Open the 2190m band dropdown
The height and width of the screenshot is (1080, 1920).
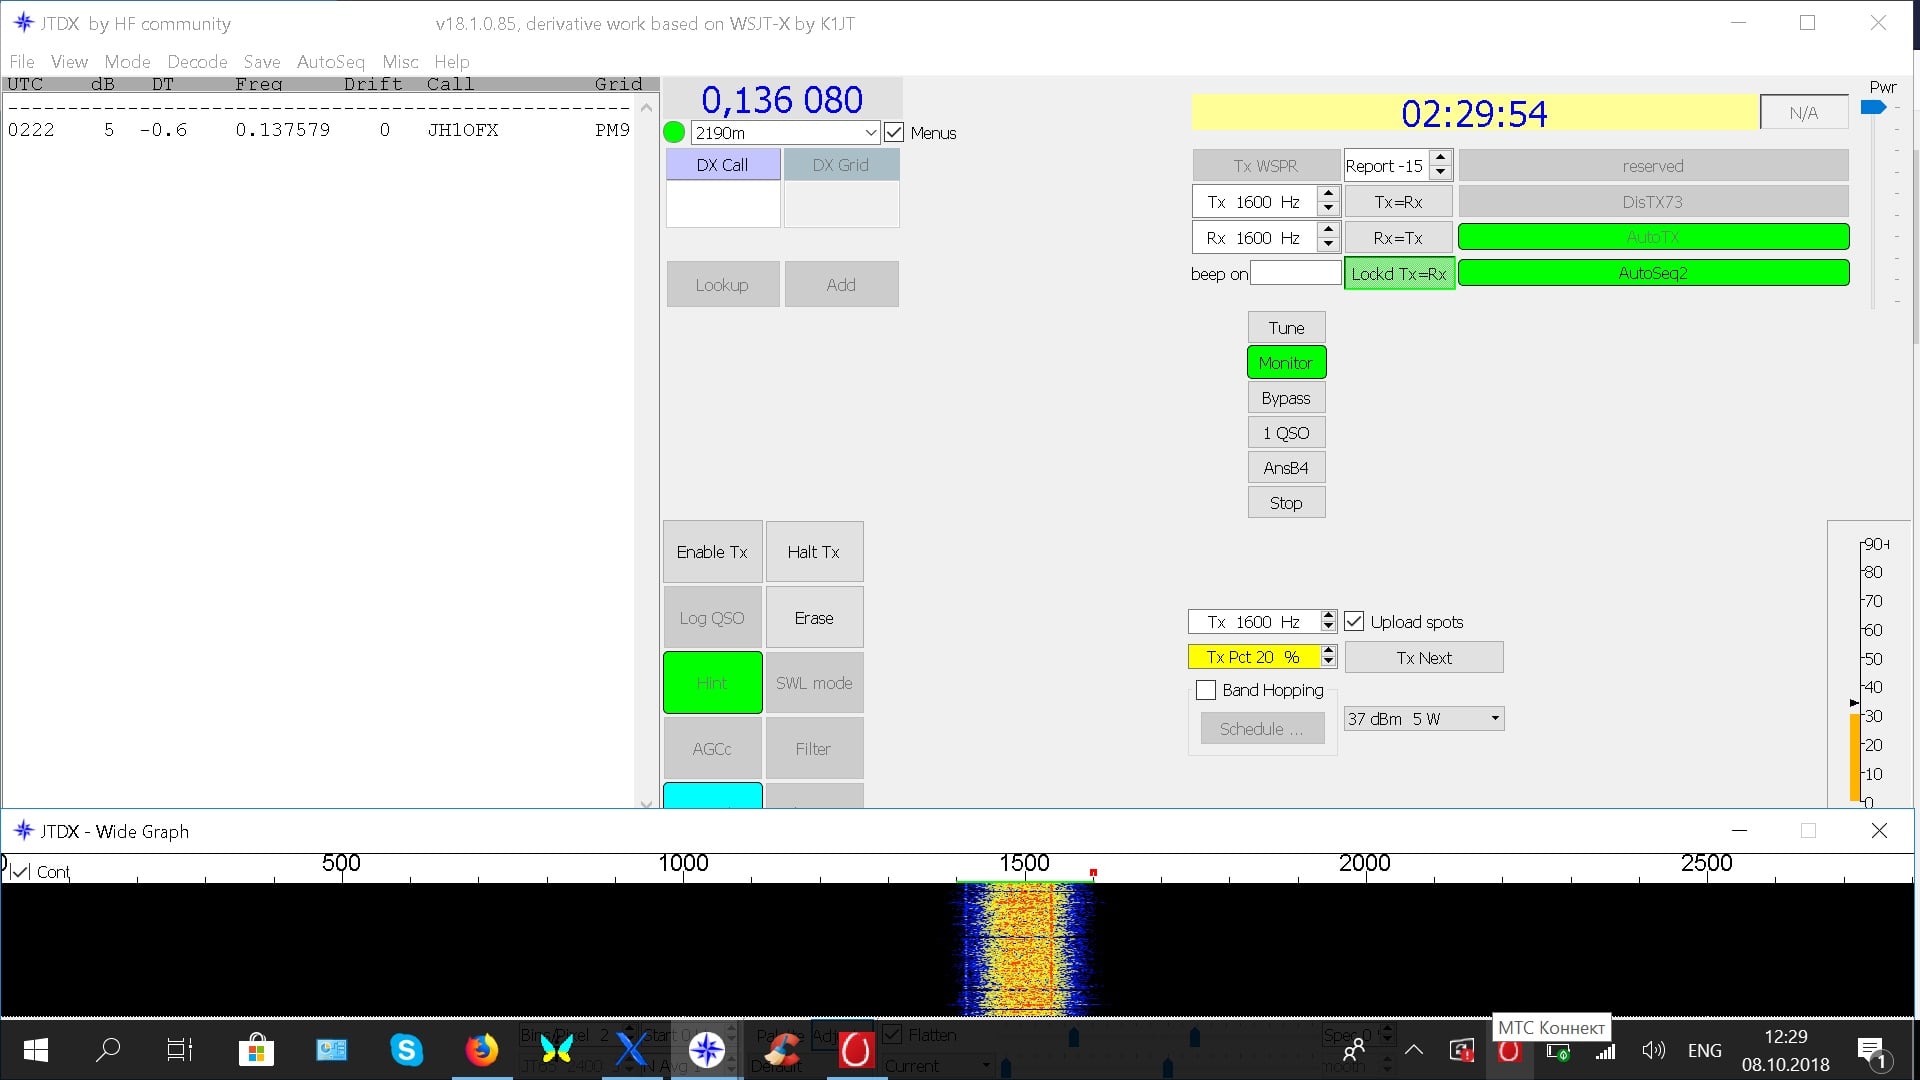point(785,132)
